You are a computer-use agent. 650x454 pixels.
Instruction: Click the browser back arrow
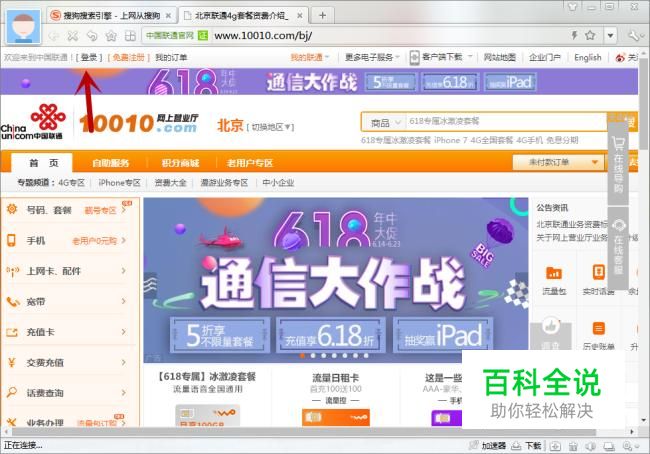[x=54, y=36]
